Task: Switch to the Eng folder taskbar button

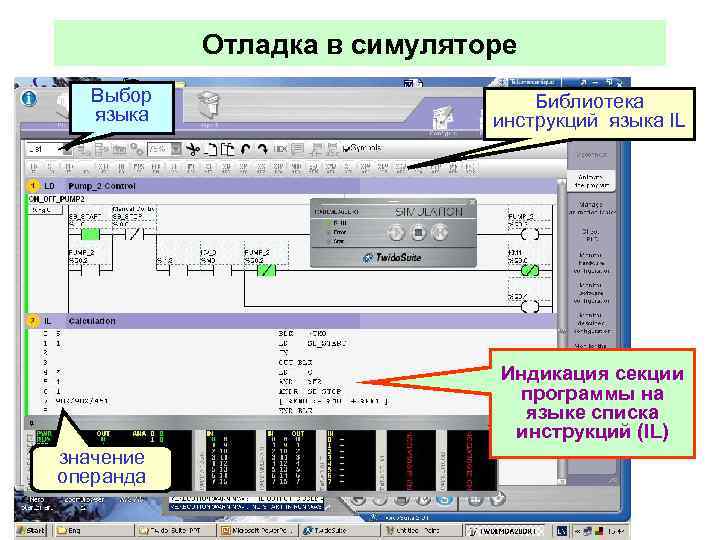Action: pyautogui.click(x=94, y=531)
